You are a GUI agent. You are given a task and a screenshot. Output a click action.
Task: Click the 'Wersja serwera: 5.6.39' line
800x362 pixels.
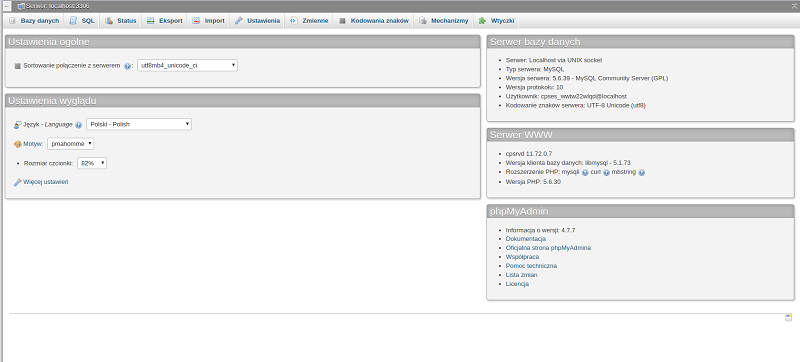[587, 79]
